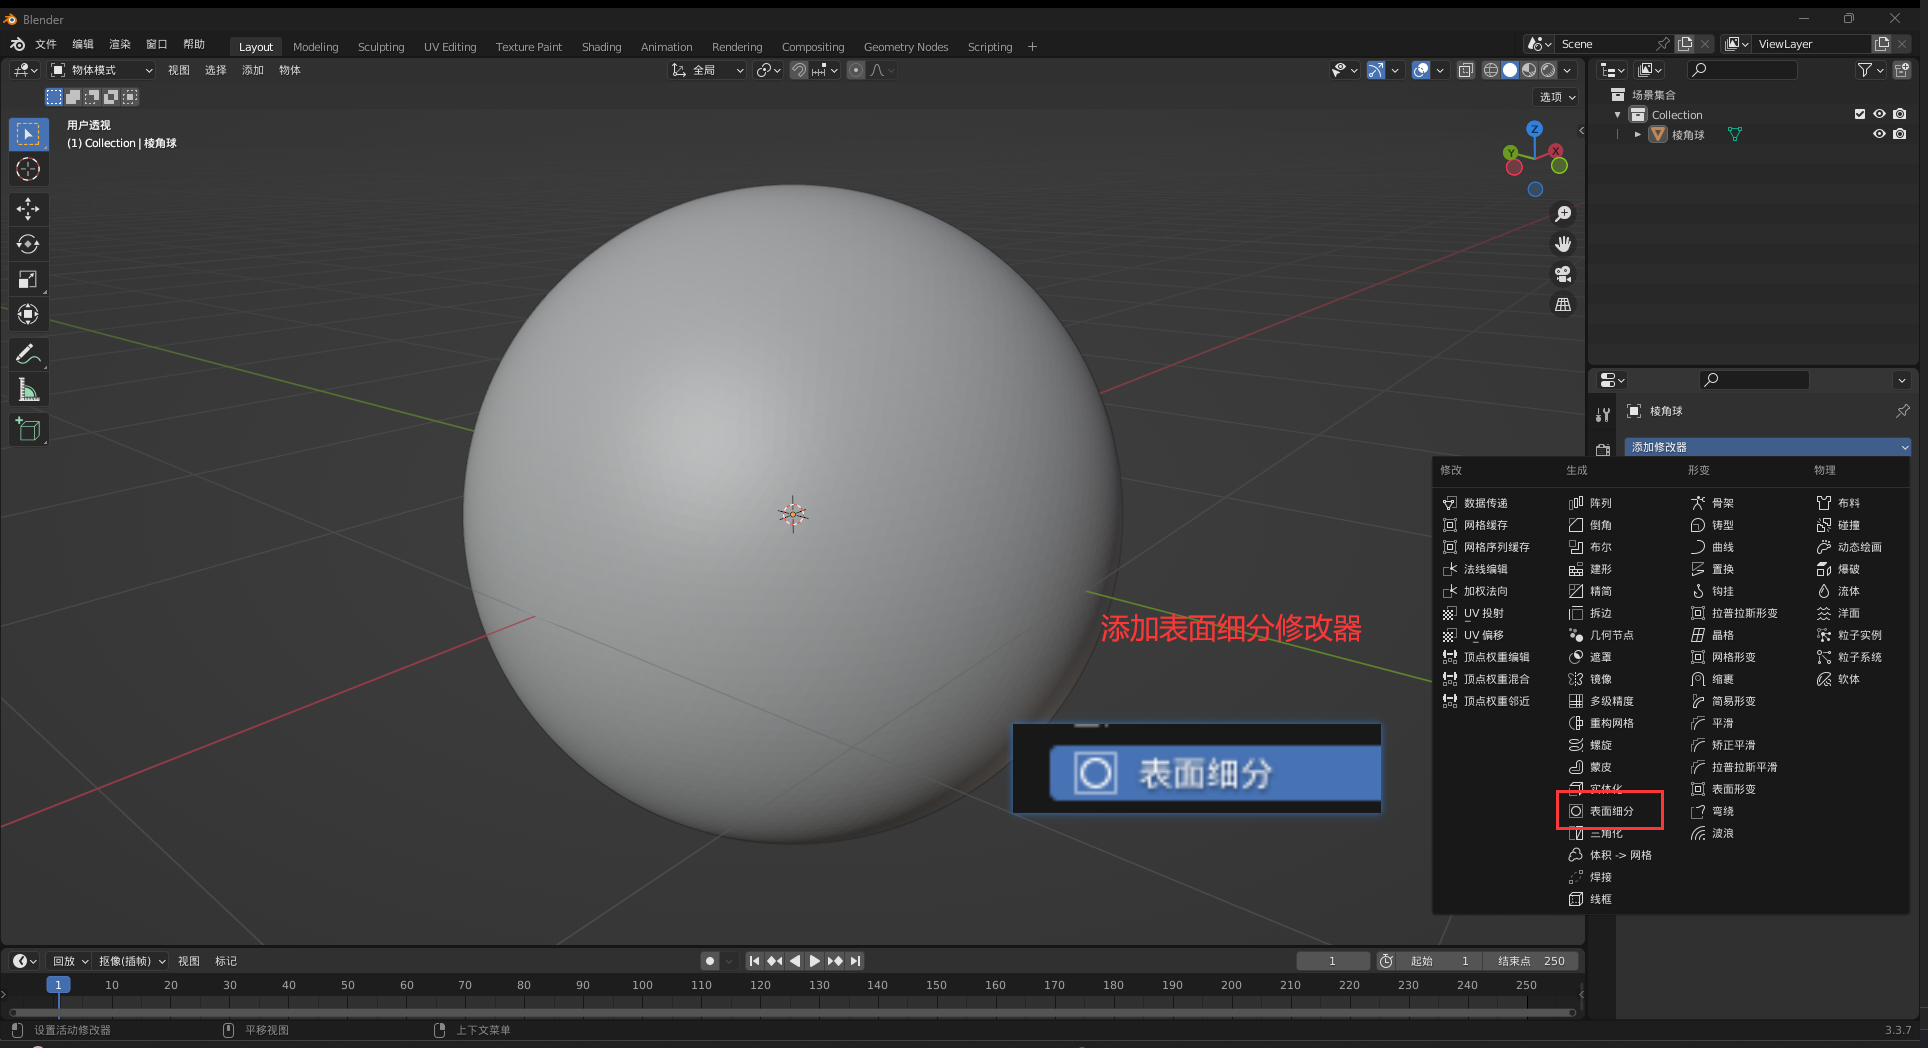The width and height of the screenshot is (1928, 1048).
Task: Hide 棱角球 object using its eye icon
Action: tap(1879, 134)
